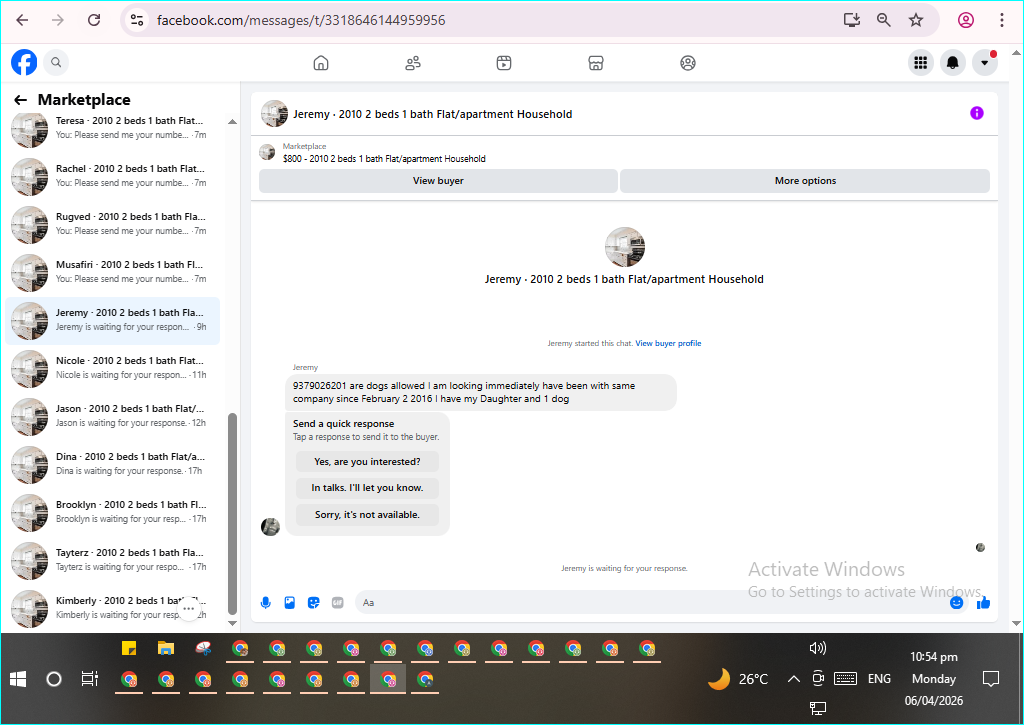This screenshot has height=725, width=1024.
Task: Open the Groups icon in top navigation
Action: tap(688, 63)
